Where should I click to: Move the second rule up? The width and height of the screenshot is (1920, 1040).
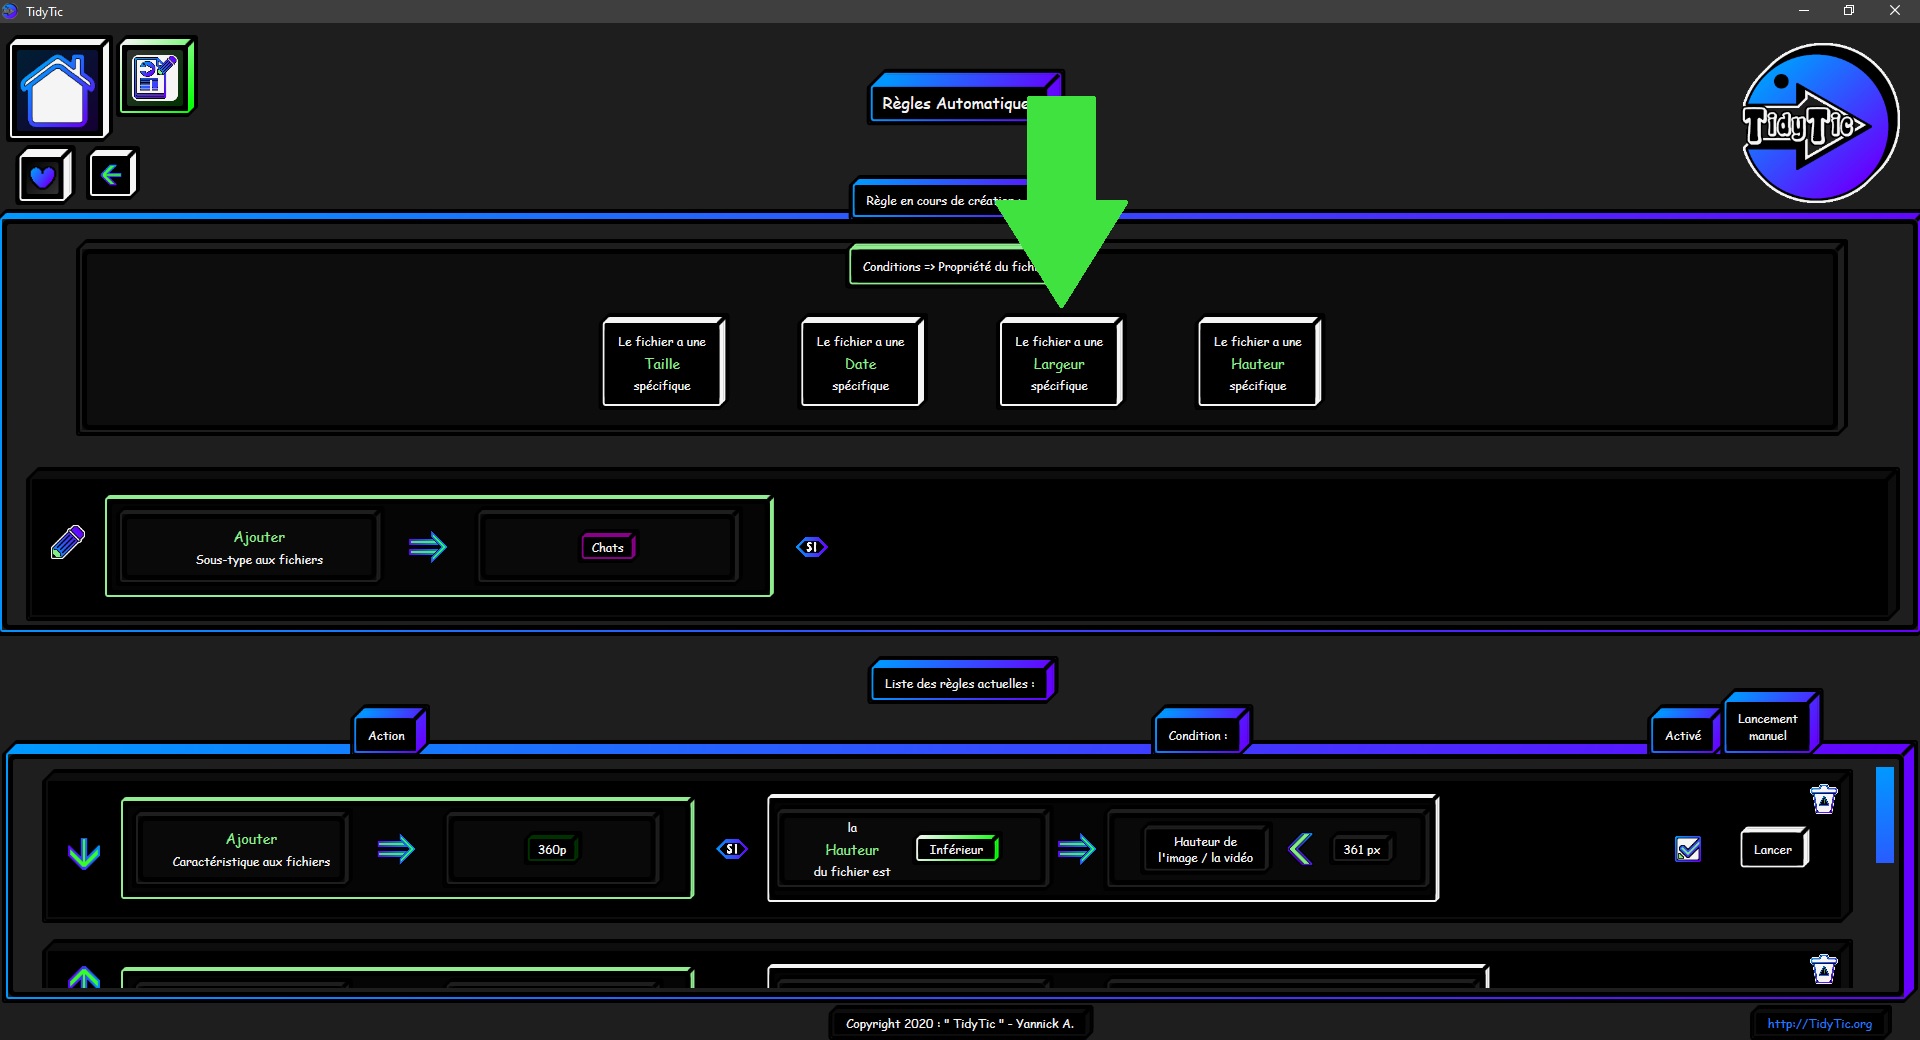(x=84, y=977)
